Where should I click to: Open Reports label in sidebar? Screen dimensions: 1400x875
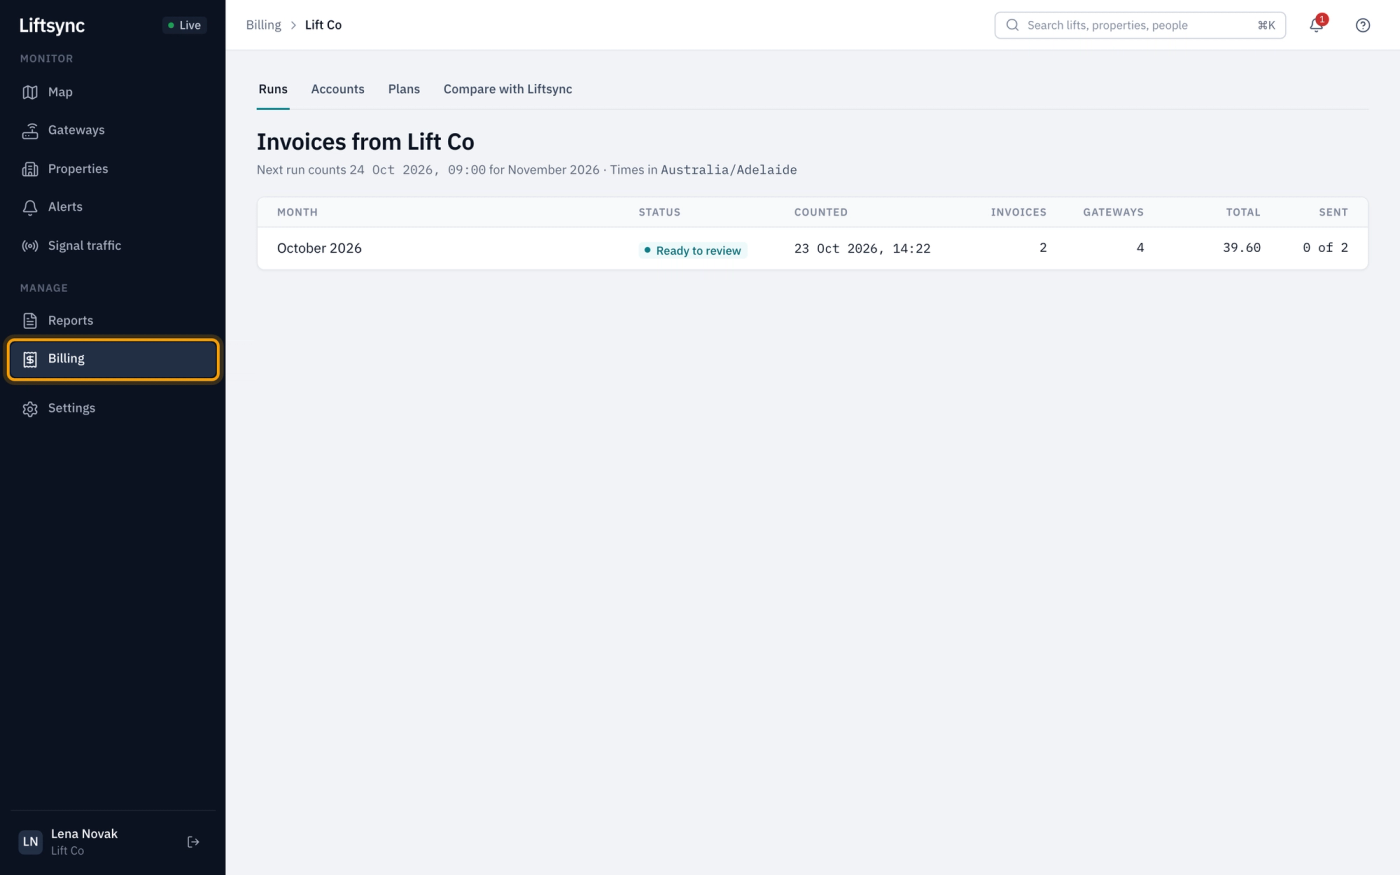pos(70,321)
